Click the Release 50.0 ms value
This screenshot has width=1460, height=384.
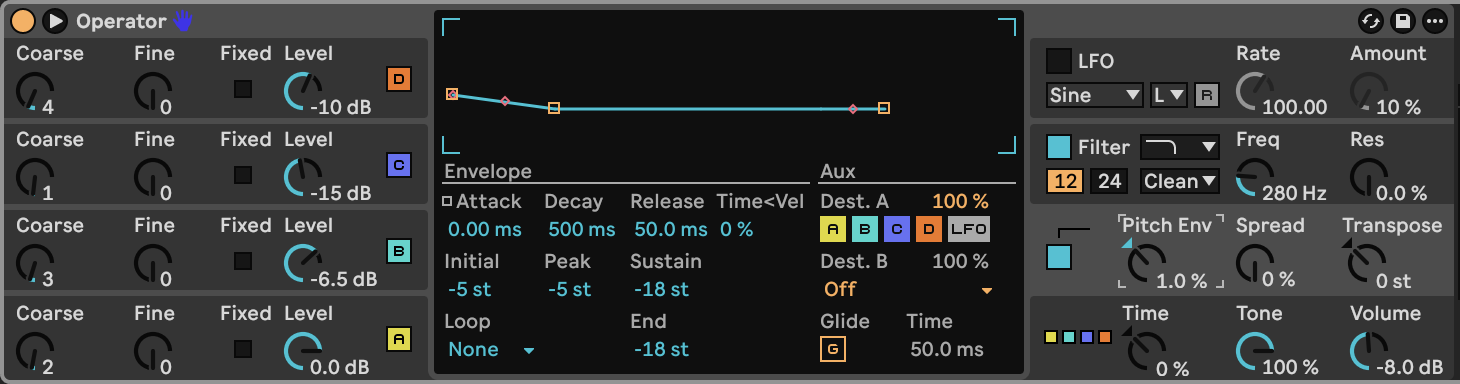click(670, 230)
